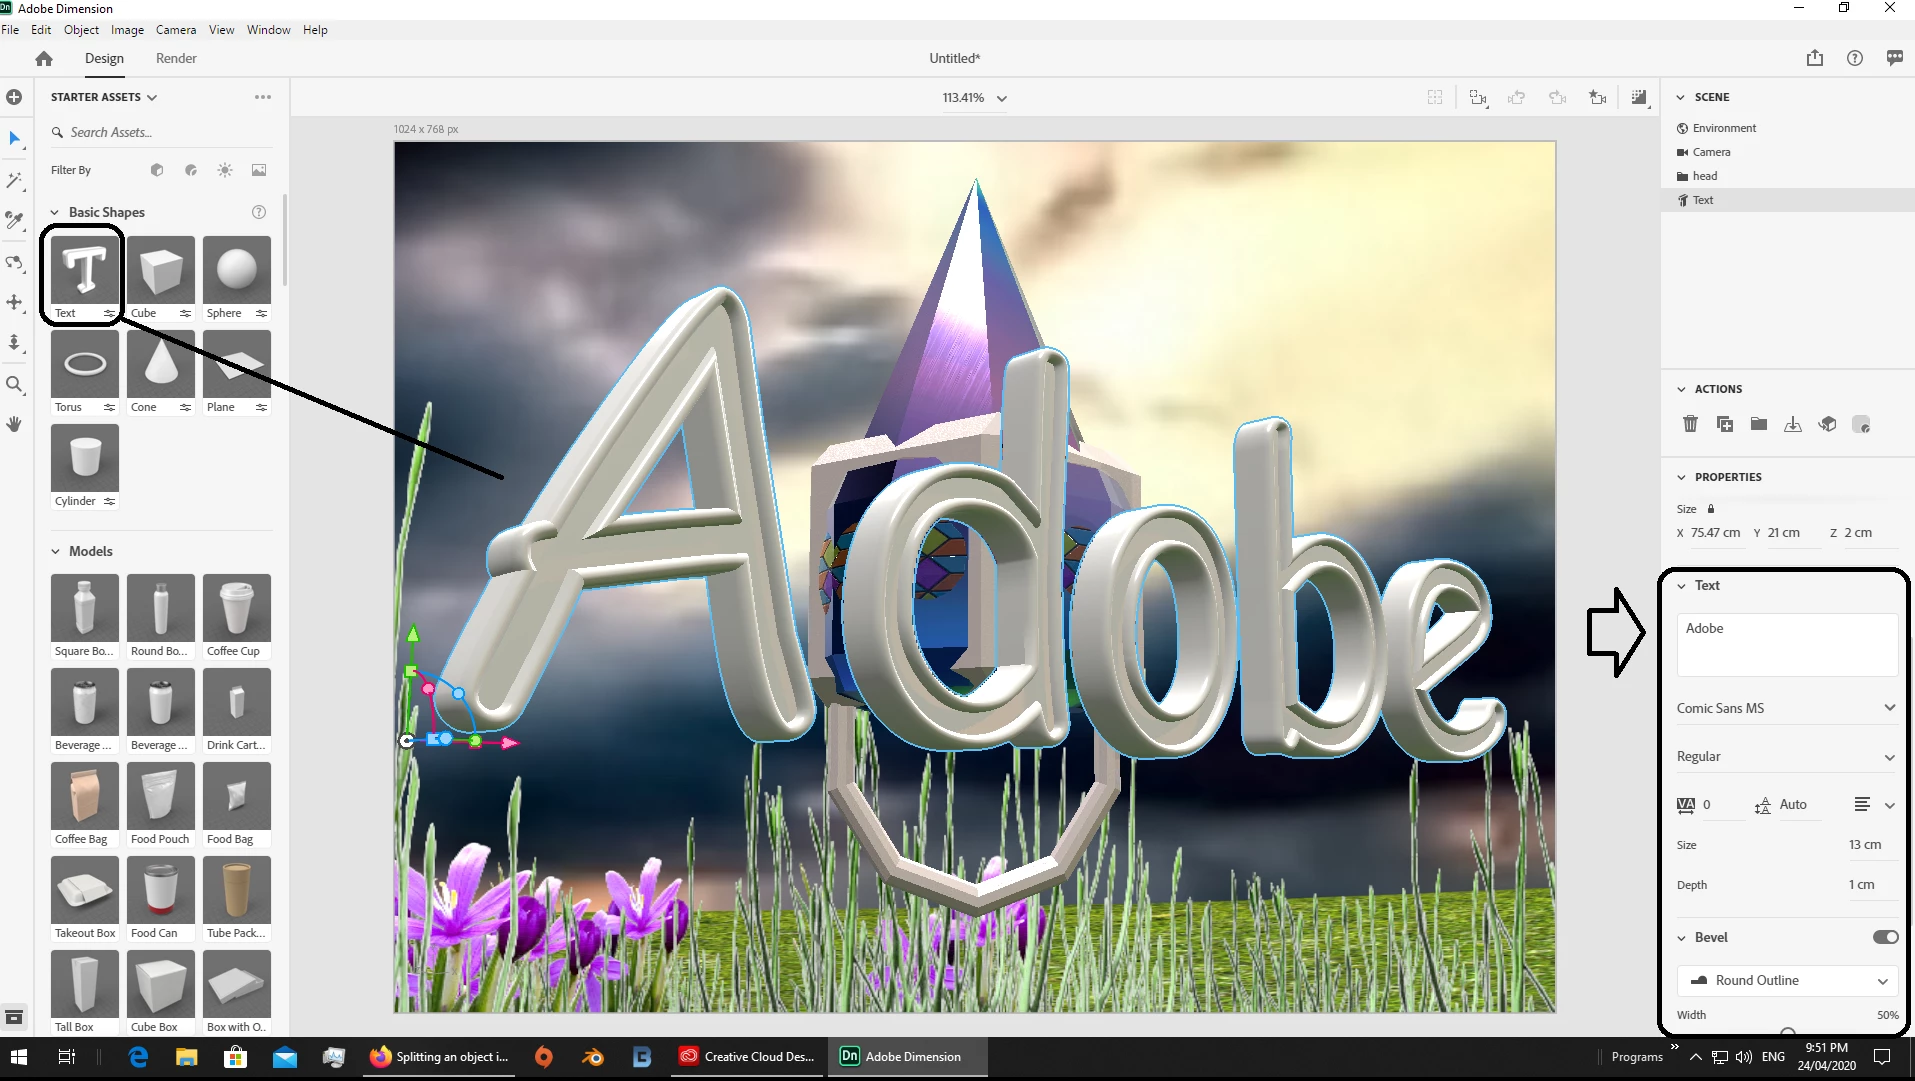1915x1081 pixels.
Task: Toggle the Bevel switch
Action: click(1886, 937)
